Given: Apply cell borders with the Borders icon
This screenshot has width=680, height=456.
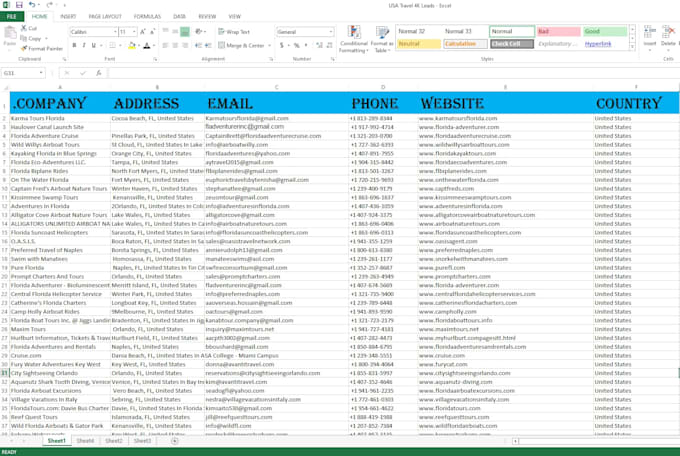Looking at the screenshot, I should (x=112, y=45).
